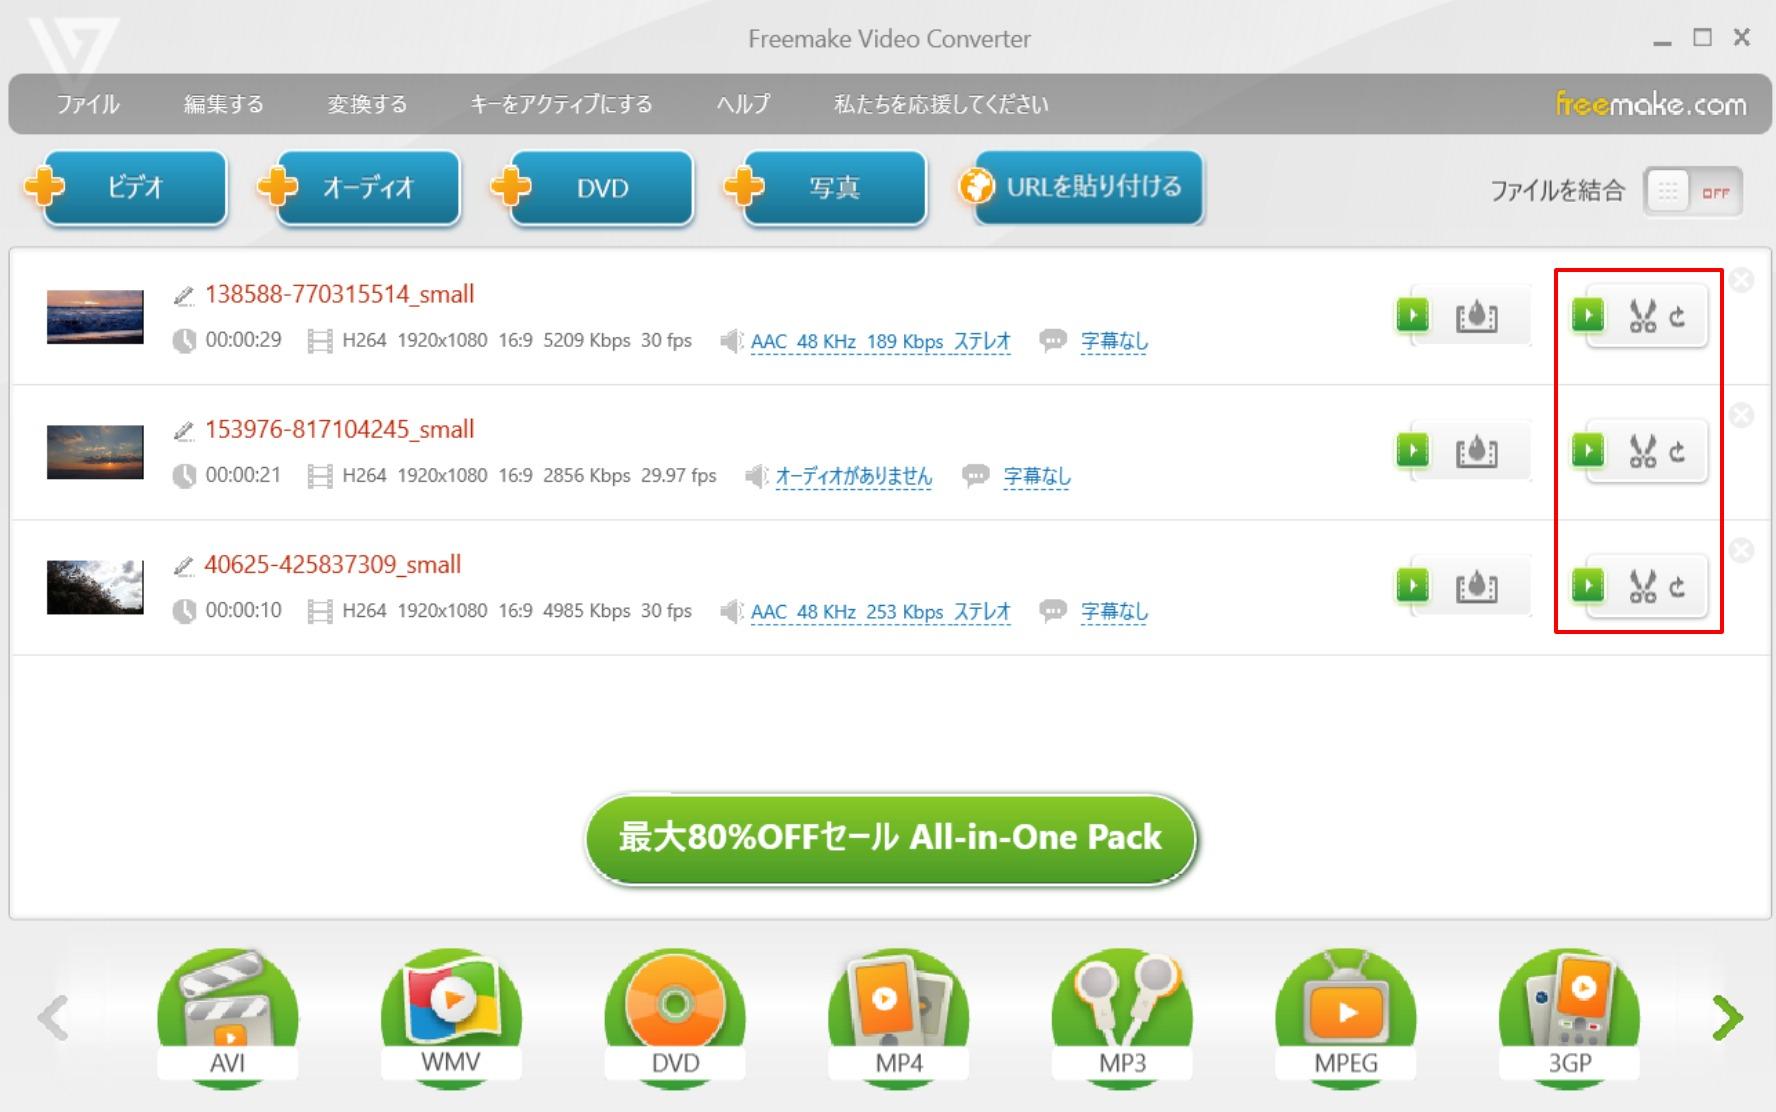The image size is (1776, 1112).
Task: Remove 138588-770315514_small from the list
Action: [x=1741, y=280]
